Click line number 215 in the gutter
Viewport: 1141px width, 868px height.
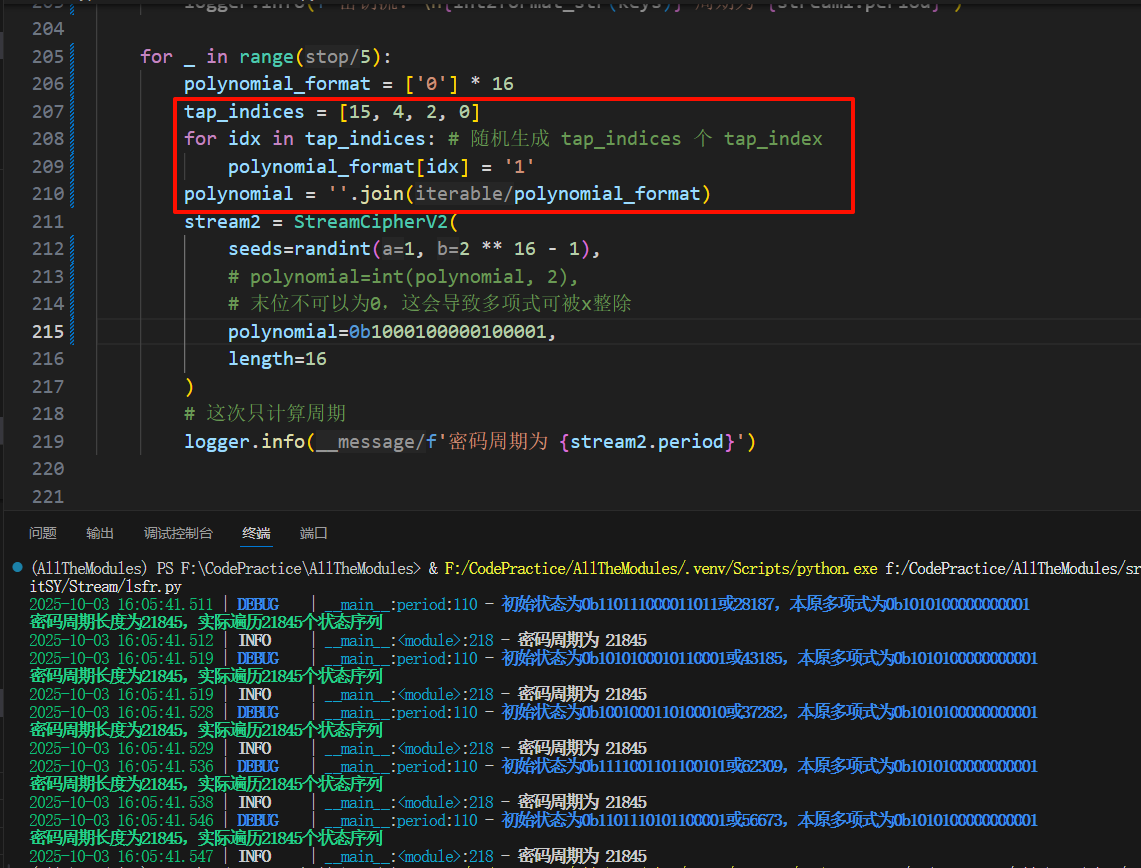click(x=47, y=331)
